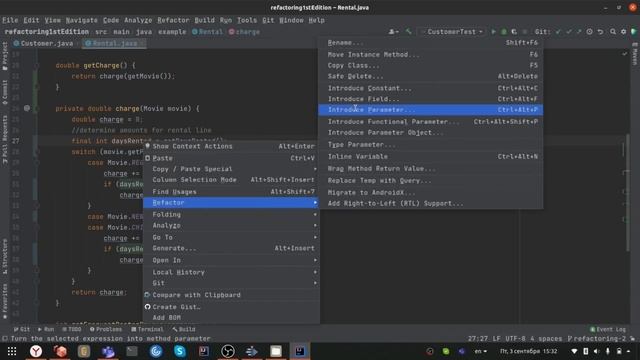Choose Introduce Parameter... refactoring
640x360 pixels.
coord(431,109)
